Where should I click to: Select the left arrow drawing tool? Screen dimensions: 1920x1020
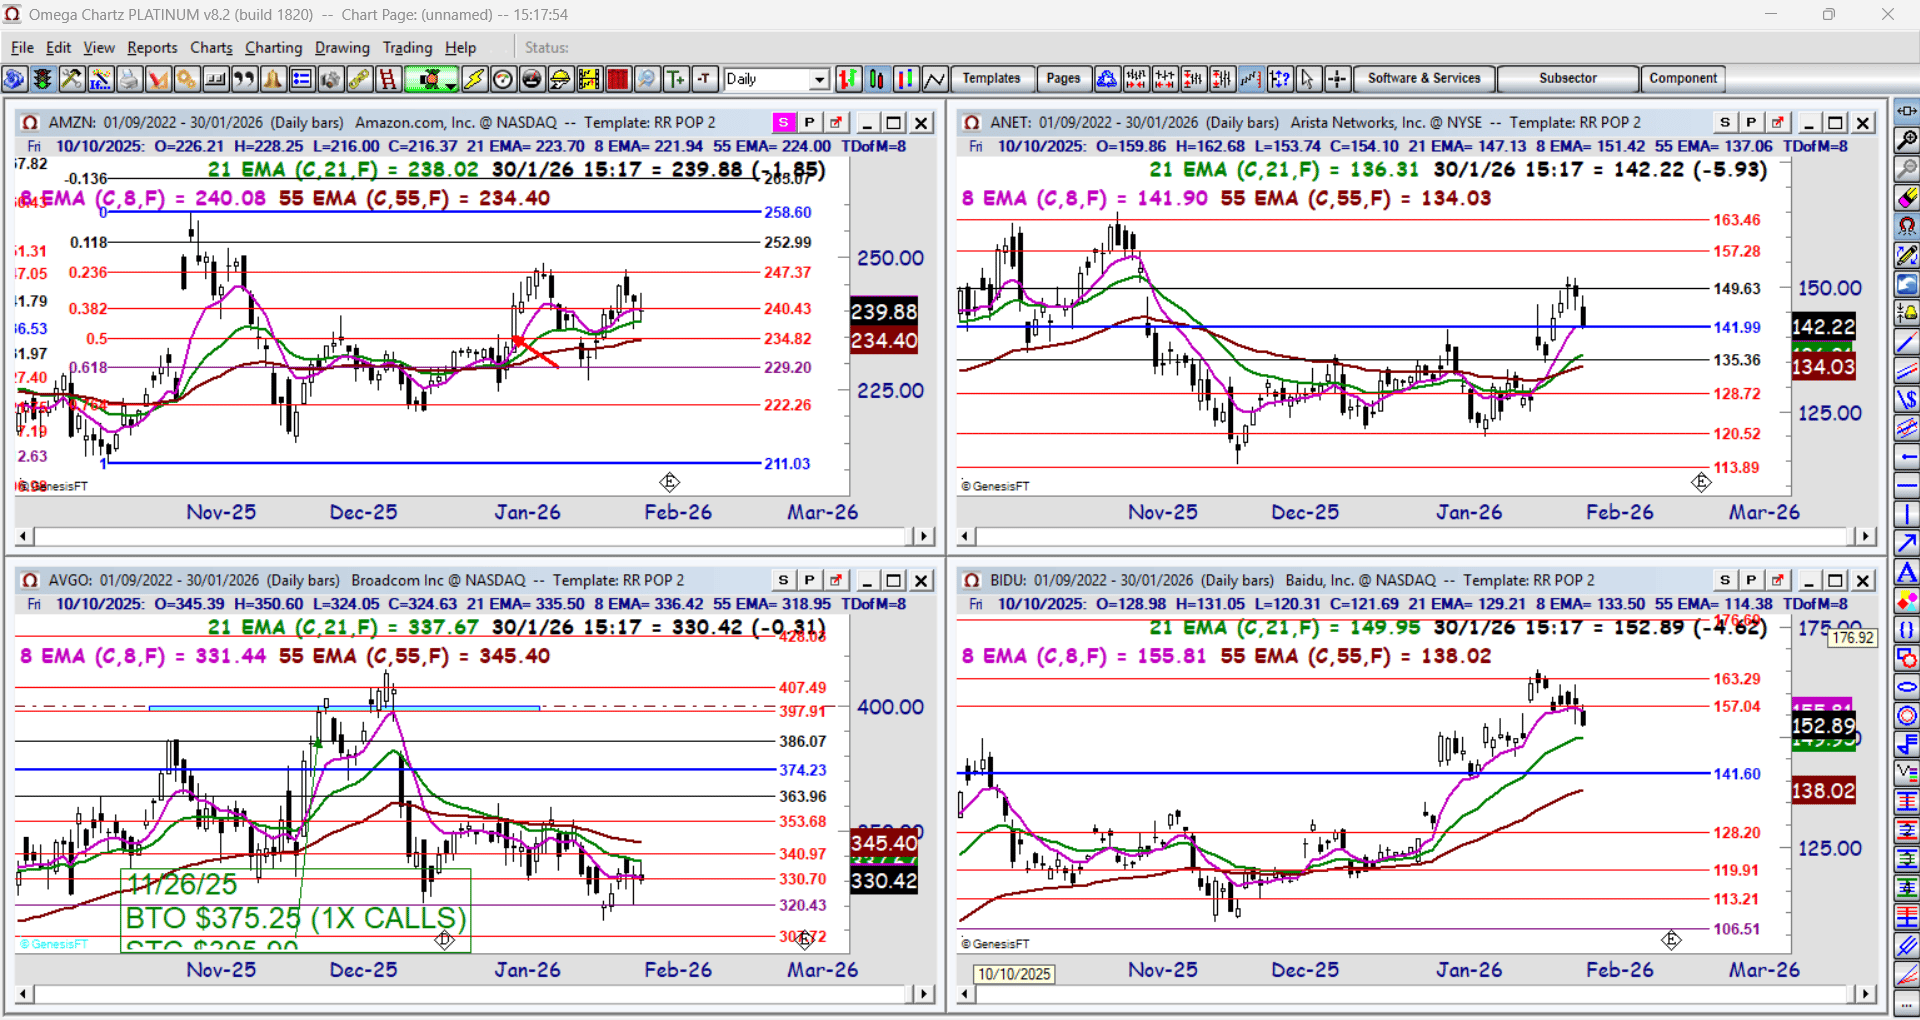1907,457
